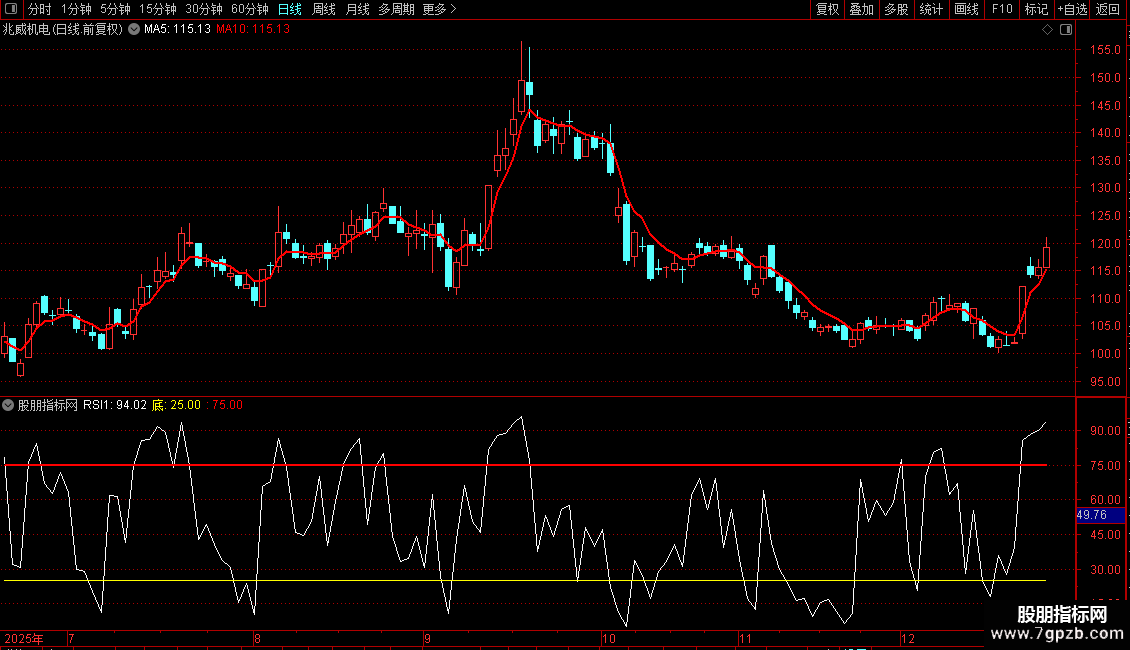Click the month 12 marker on time axis
The image size is (1130, 650).
(x=907, y=638)
